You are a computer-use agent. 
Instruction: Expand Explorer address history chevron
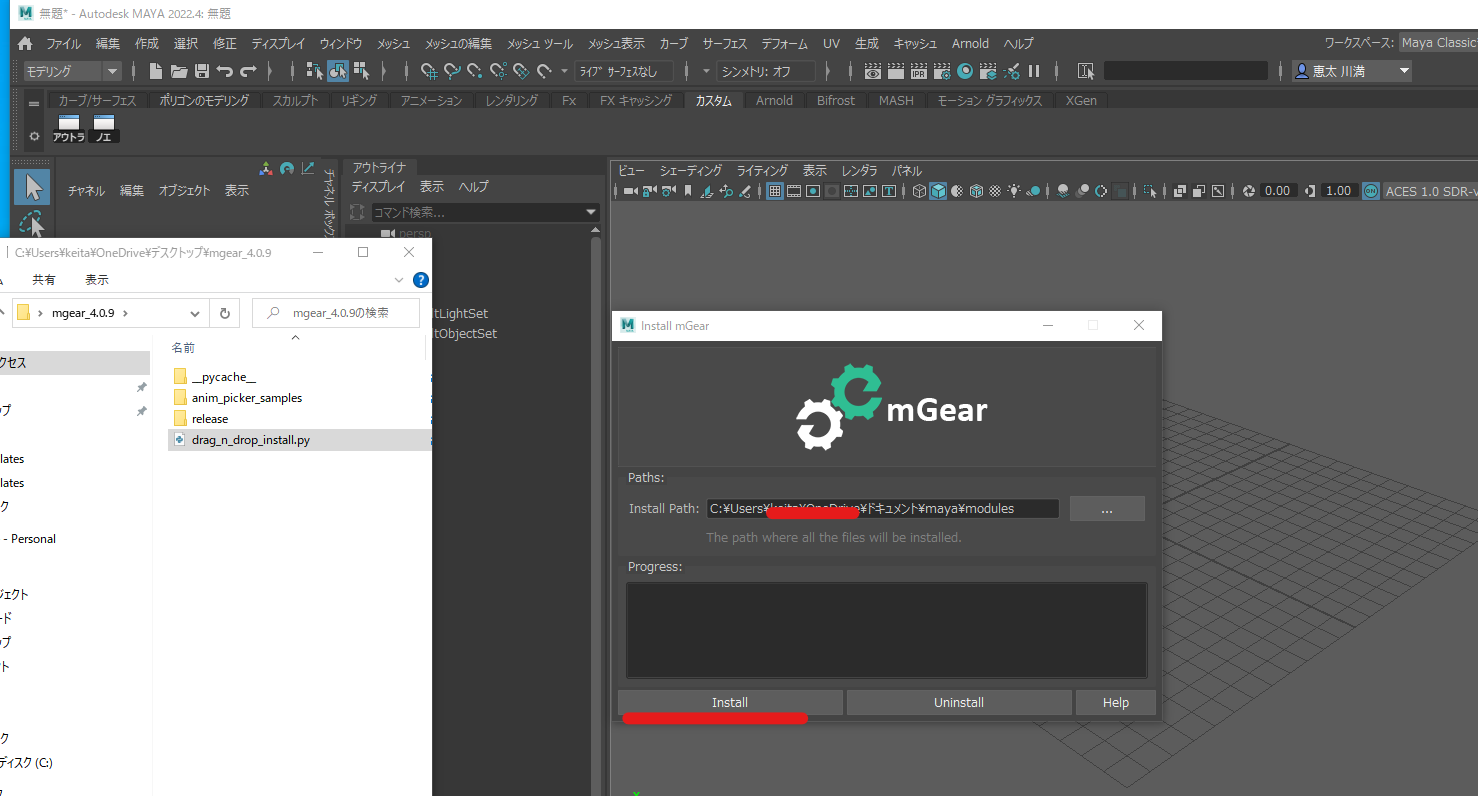coord(194,313)
